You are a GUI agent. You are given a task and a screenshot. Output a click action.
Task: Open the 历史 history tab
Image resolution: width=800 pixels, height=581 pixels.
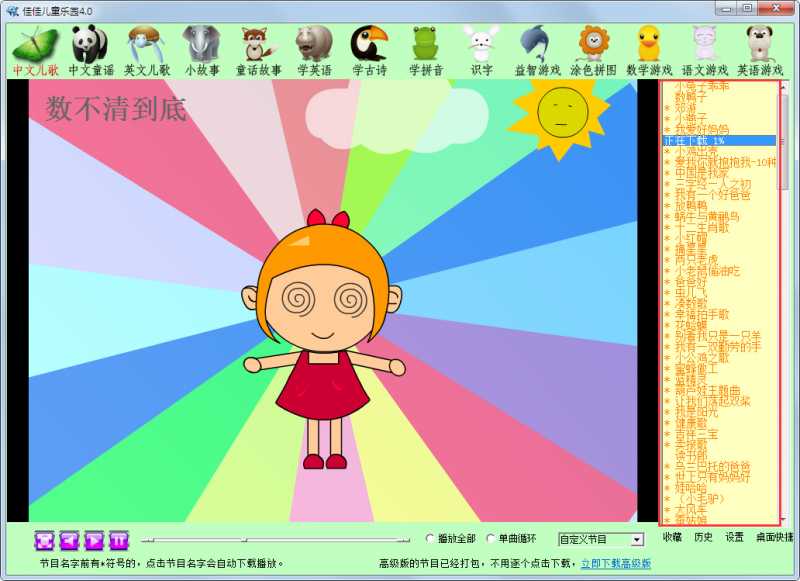coord(704,537)
